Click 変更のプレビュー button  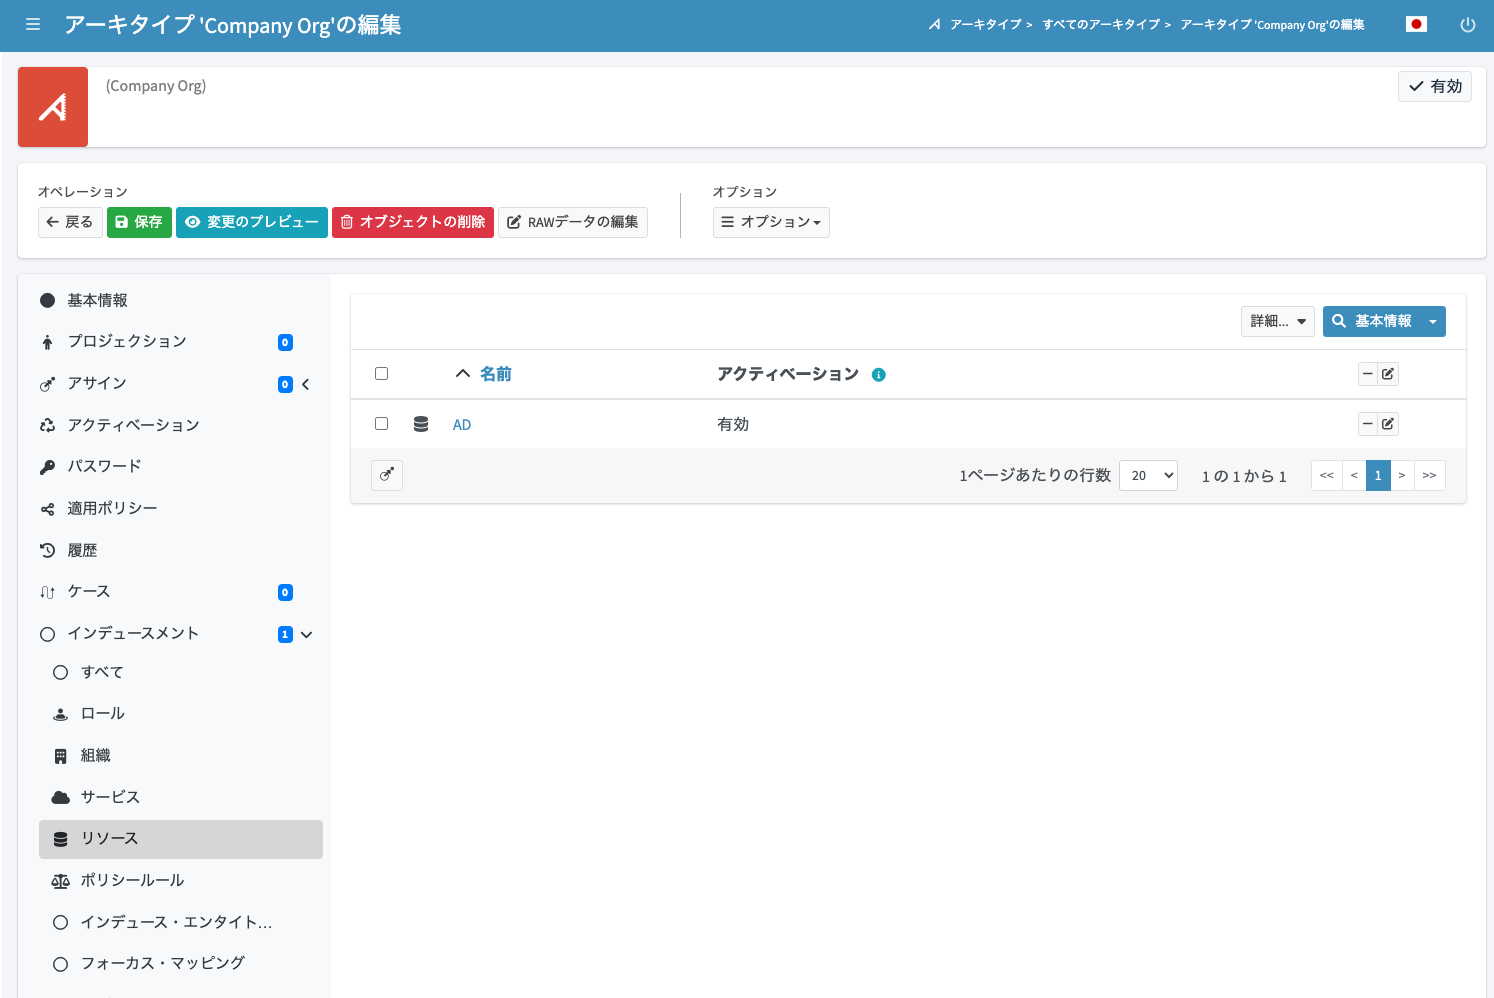252,222
